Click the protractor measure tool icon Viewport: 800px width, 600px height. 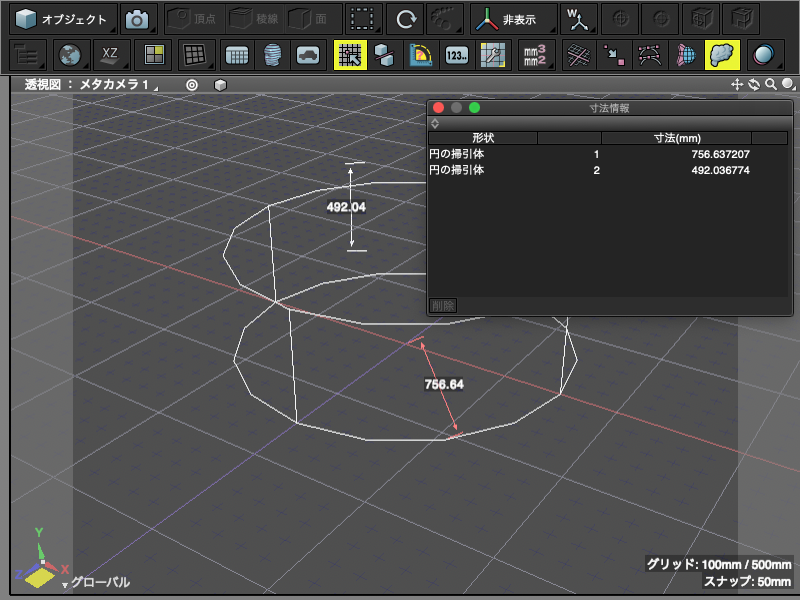click(421, 55)
